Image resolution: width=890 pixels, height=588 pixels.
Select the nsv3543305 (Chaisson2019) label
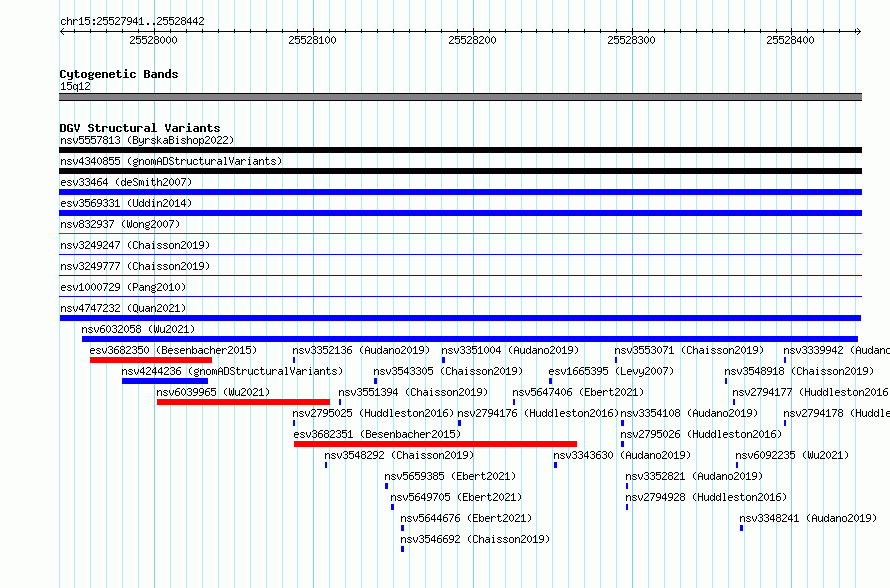[448, 371]
